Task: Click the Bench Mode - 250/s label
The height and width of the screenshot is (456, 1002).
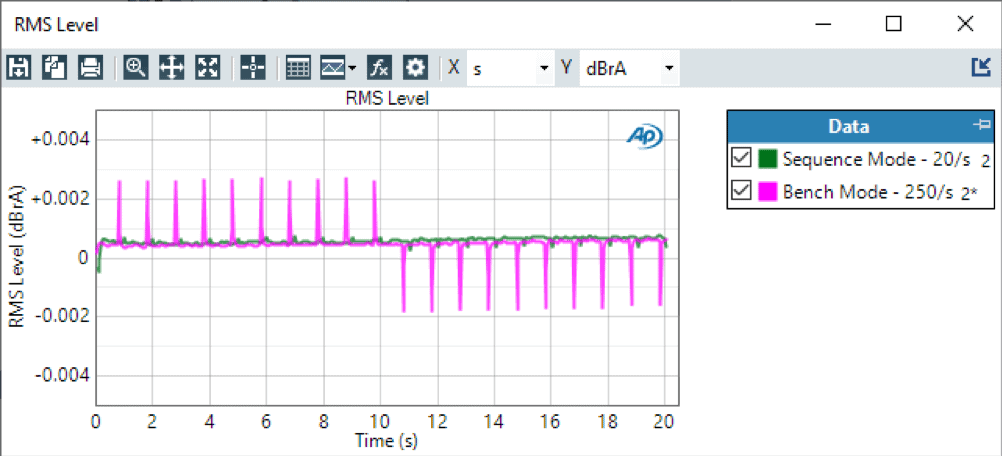Action: point(867,190)
